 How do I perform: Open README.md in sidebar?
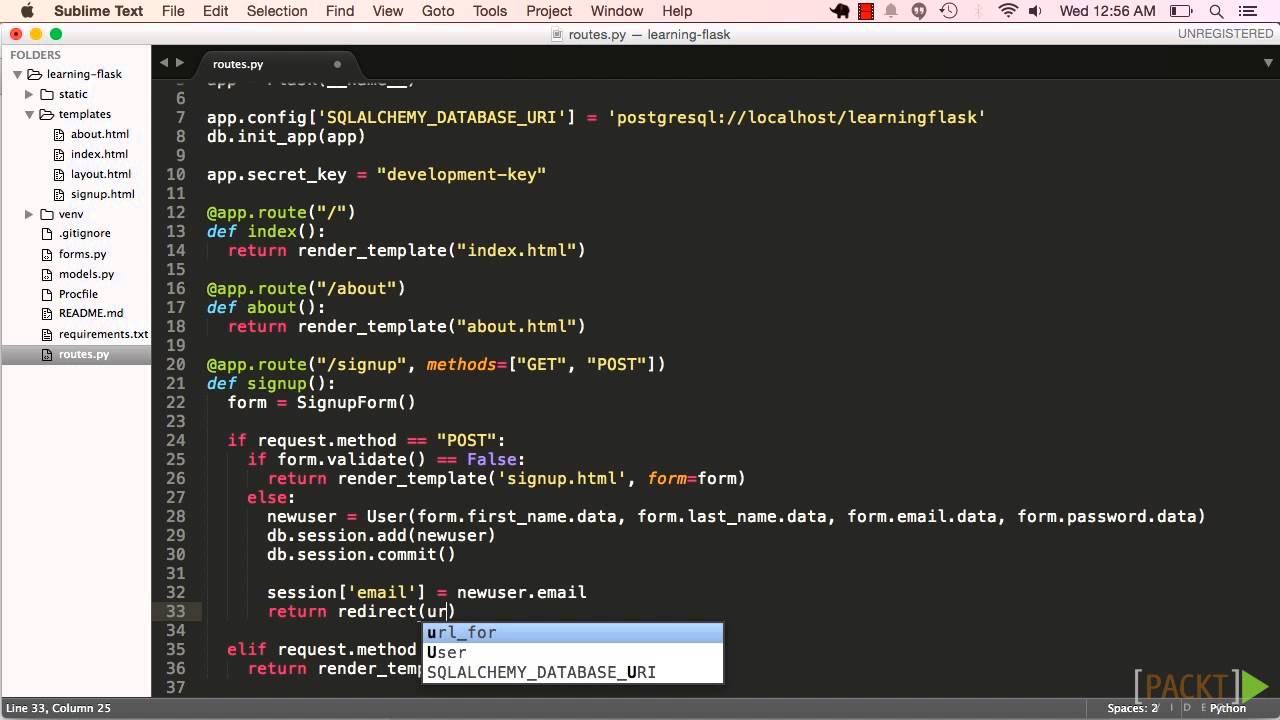tap(90, 314)
